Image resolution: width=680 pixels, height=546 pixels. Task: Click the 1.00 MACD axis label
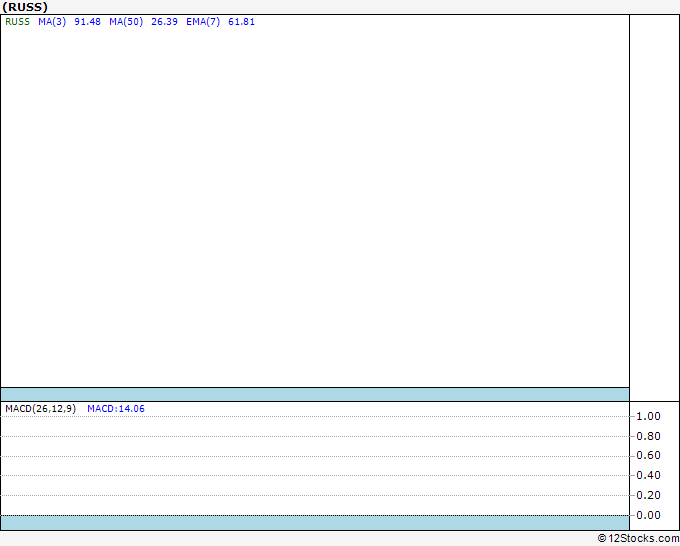[x=648, y=416]
